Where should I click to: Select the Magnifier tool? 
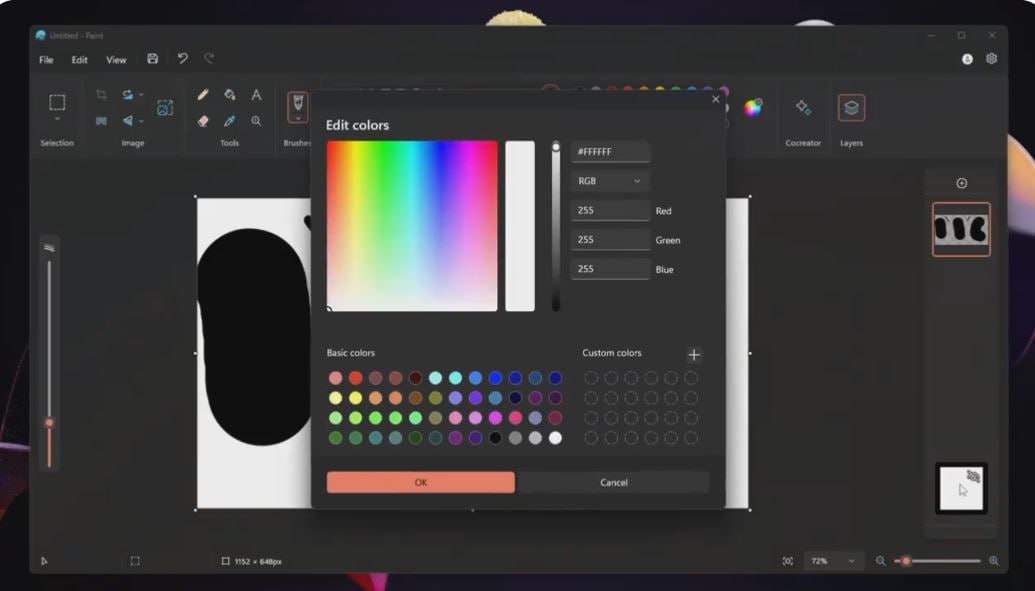click(x=256, y=121)
